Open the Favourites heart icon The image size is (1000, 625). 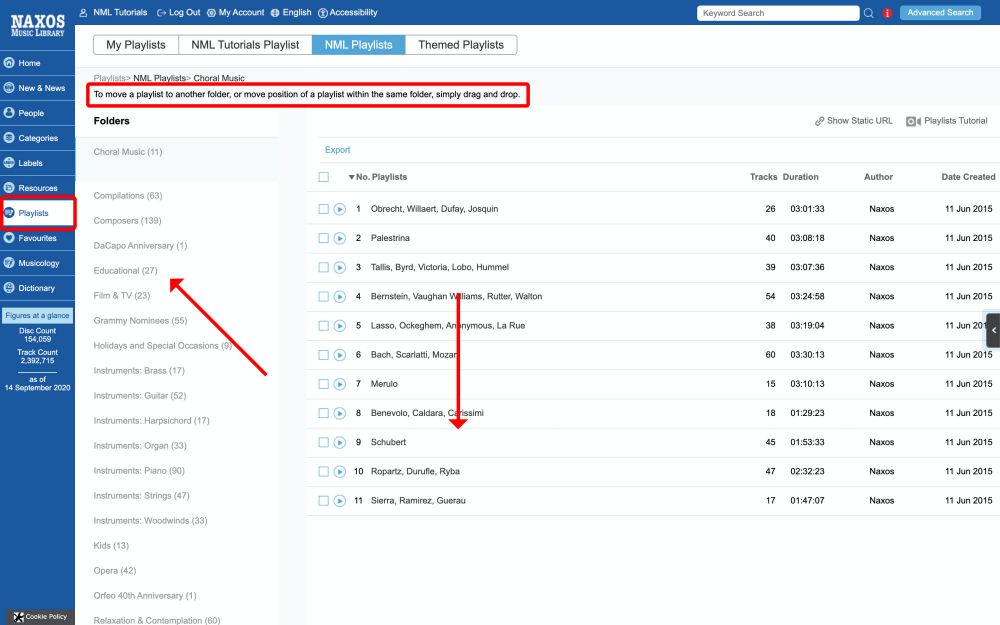pyautogui.click(x=9, y=237)
